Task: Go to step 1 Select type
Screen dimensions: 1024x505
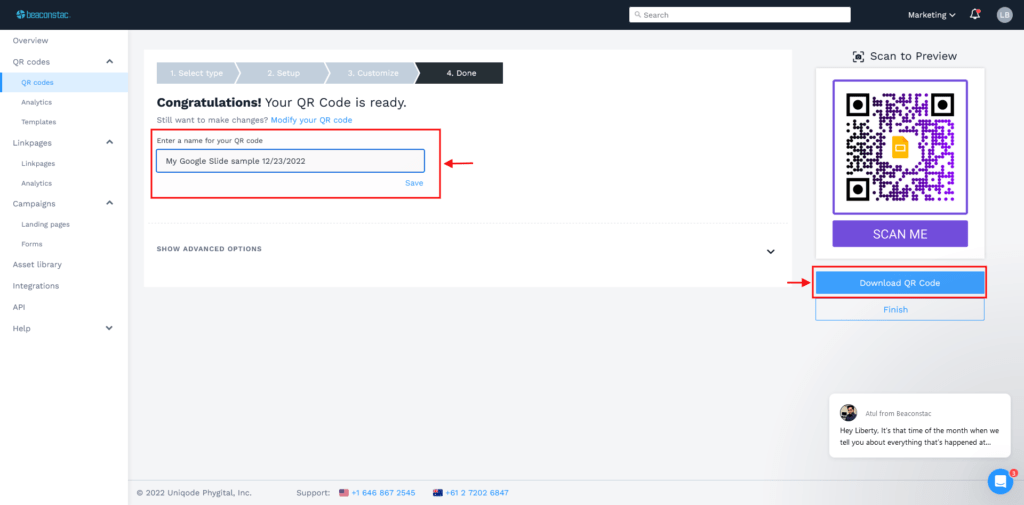Action: (196, 73)
